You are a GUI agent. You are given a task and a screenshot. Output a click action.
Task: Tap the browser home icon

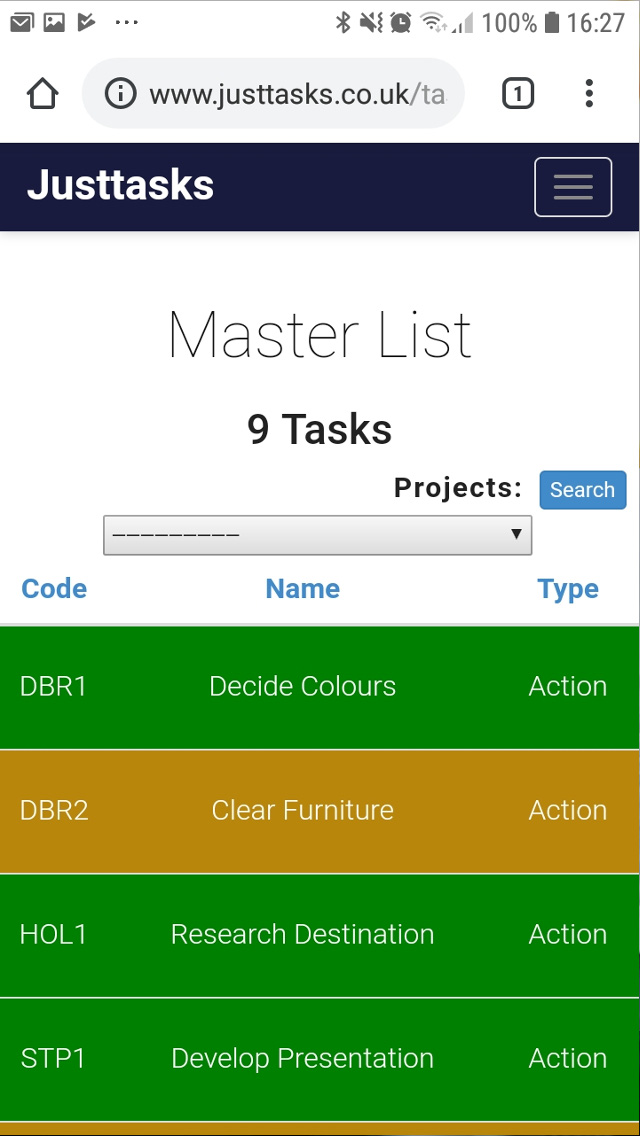tap(42, 94)
